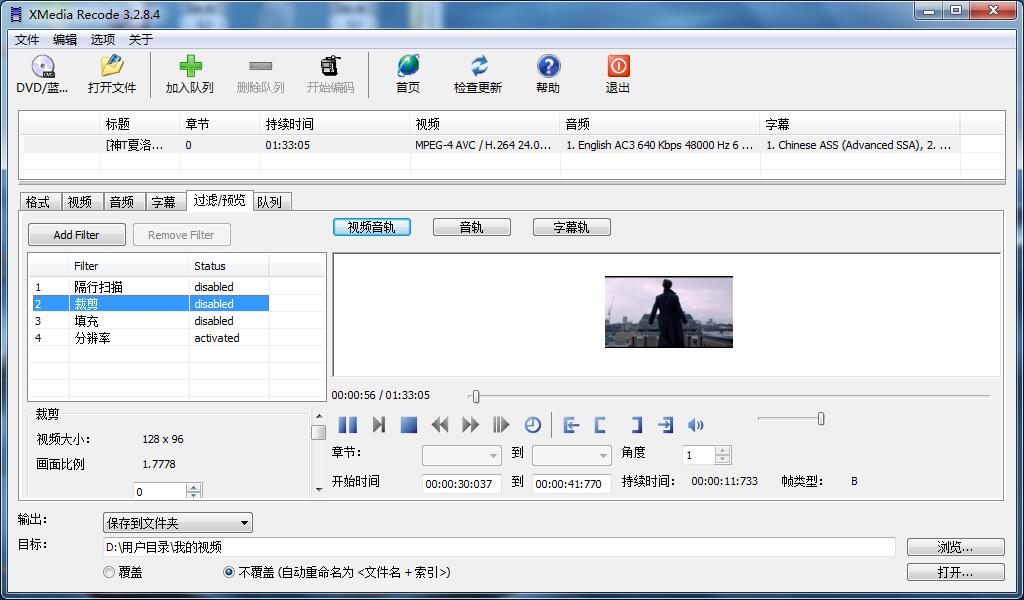
Task: Click the volume slider handle
Action: tap(821, 419)
